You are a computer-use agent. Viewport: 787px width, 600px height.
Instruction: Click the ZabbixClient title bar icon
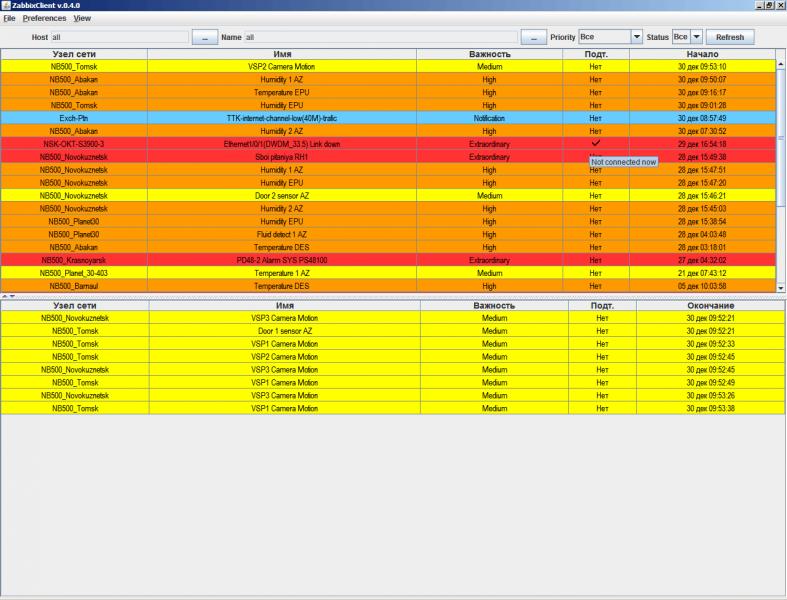click(x=6, y=5)
